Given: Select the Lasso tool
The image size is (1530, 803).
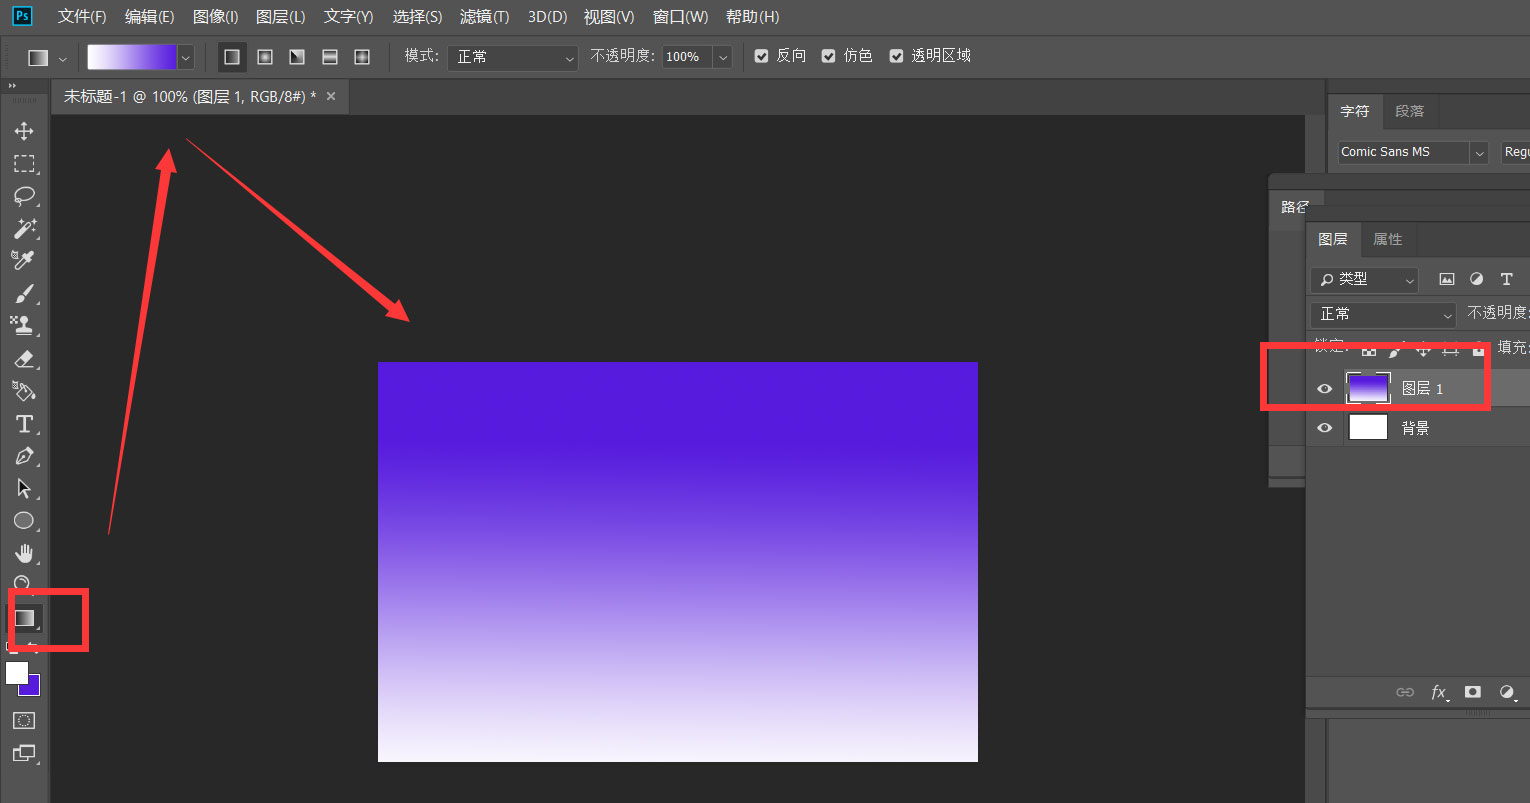Looking at the screenshot, I should pos(24,196).
